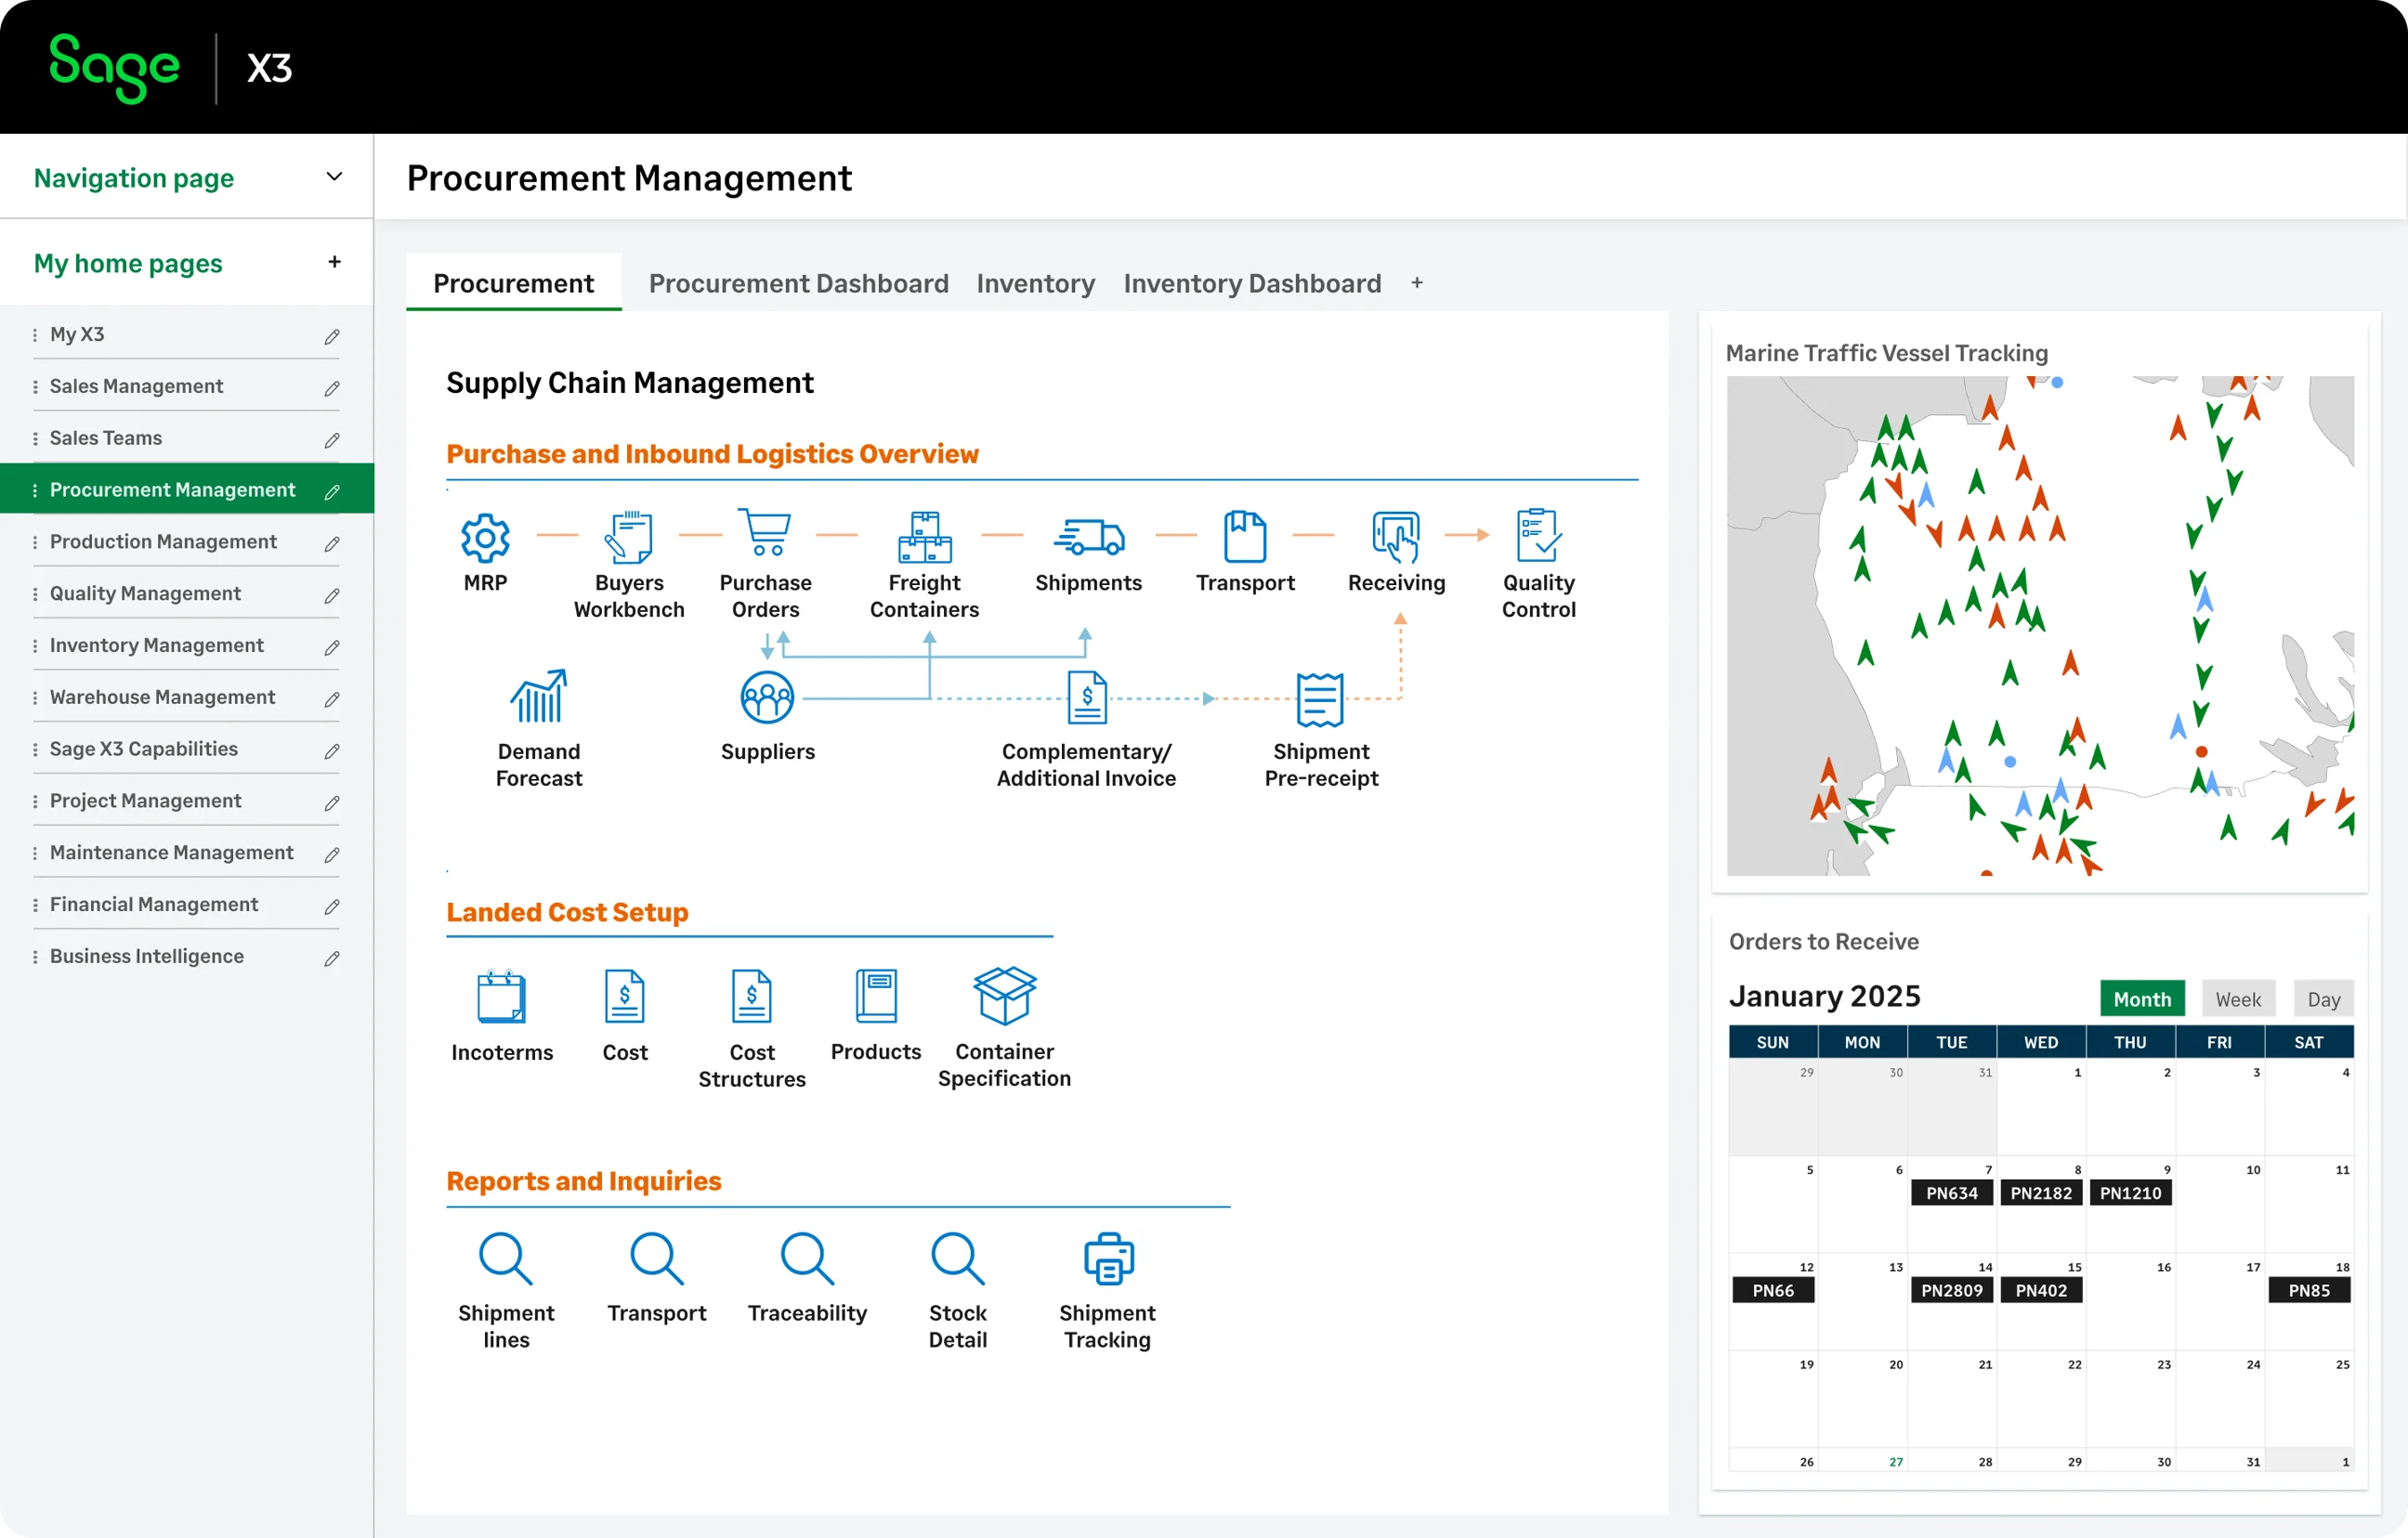Open the MRP gear icon
Viewport: 2408px width, 1538px height.
[485, 537]
